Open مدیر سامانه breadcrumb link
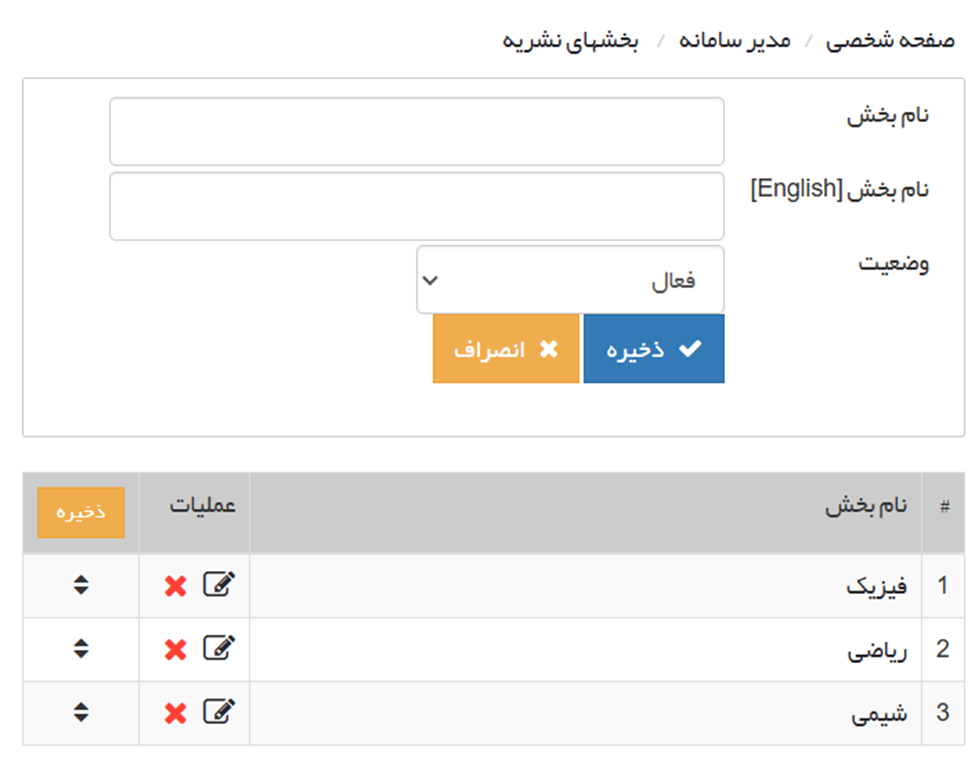The width and height of the screenshot is (975, 761). 735,41
